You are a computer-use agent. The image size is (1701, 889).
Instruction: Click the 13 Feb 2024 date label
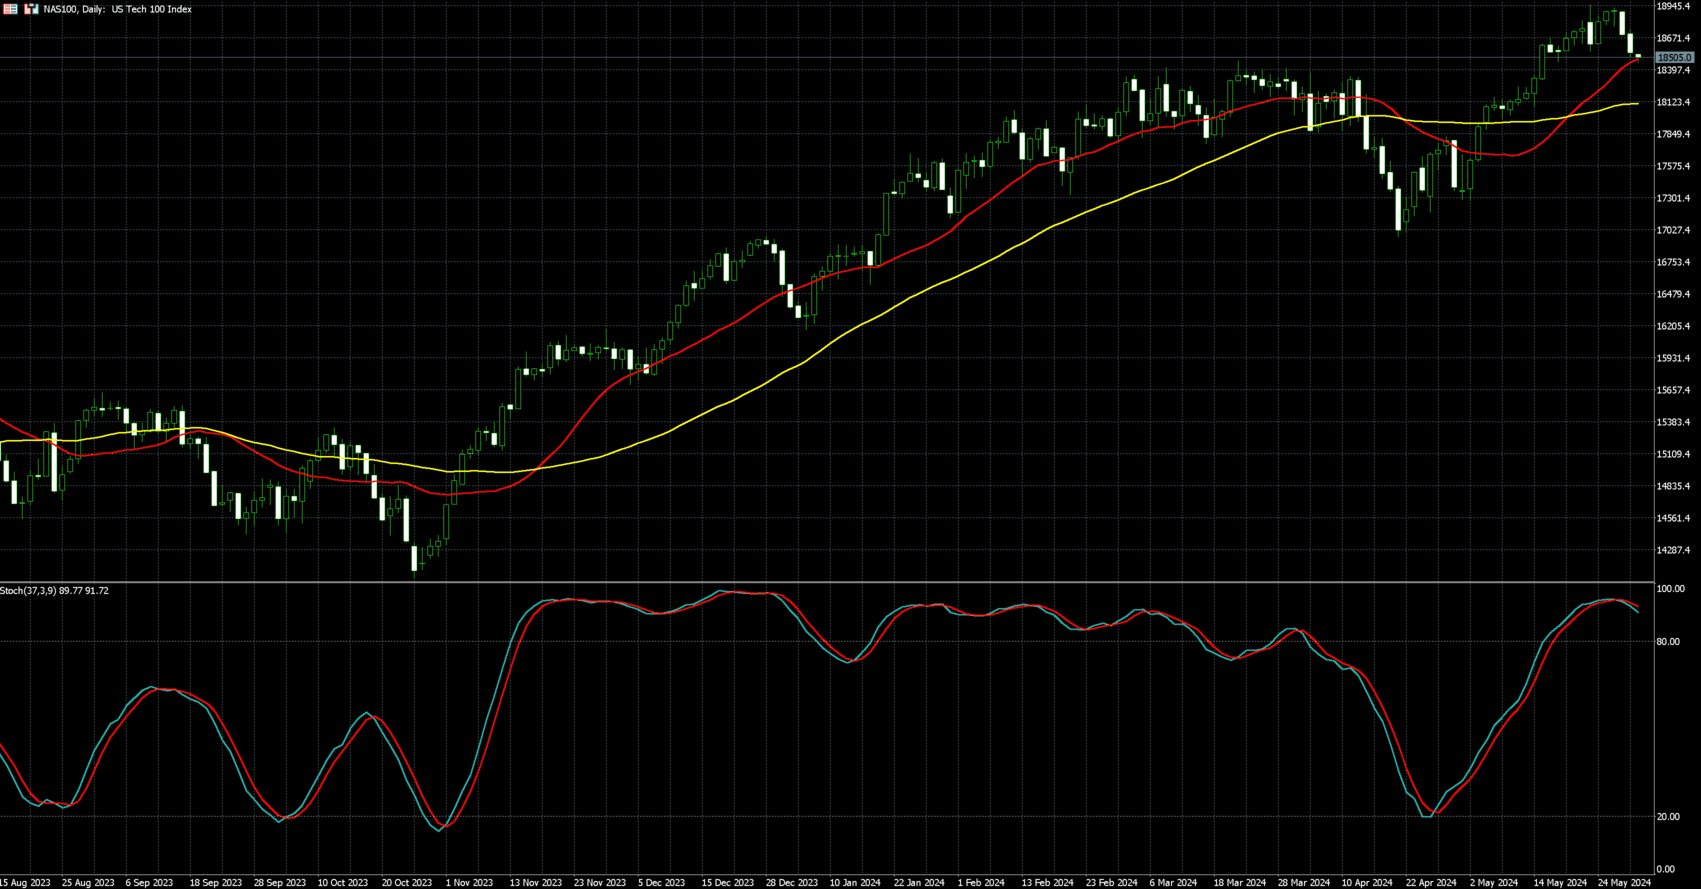(x=1047, y=883)
